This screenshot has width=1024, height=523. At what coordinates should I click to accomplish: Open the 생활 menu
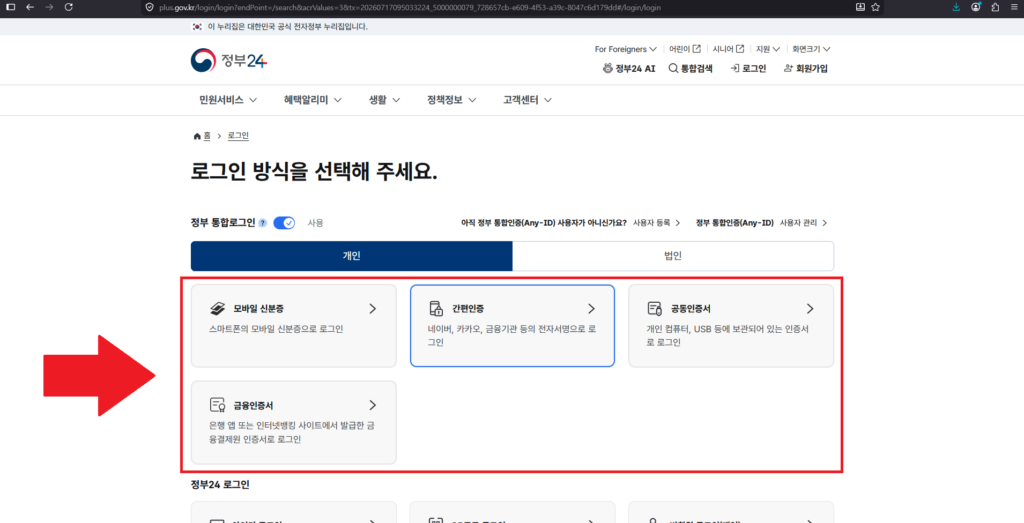(385, 101)
